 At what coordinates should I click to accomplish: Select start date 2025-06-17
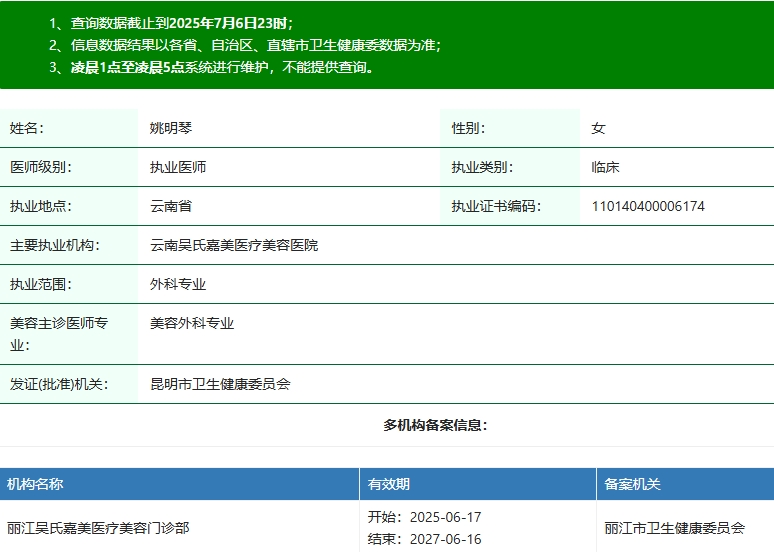[x=446, y=517]
